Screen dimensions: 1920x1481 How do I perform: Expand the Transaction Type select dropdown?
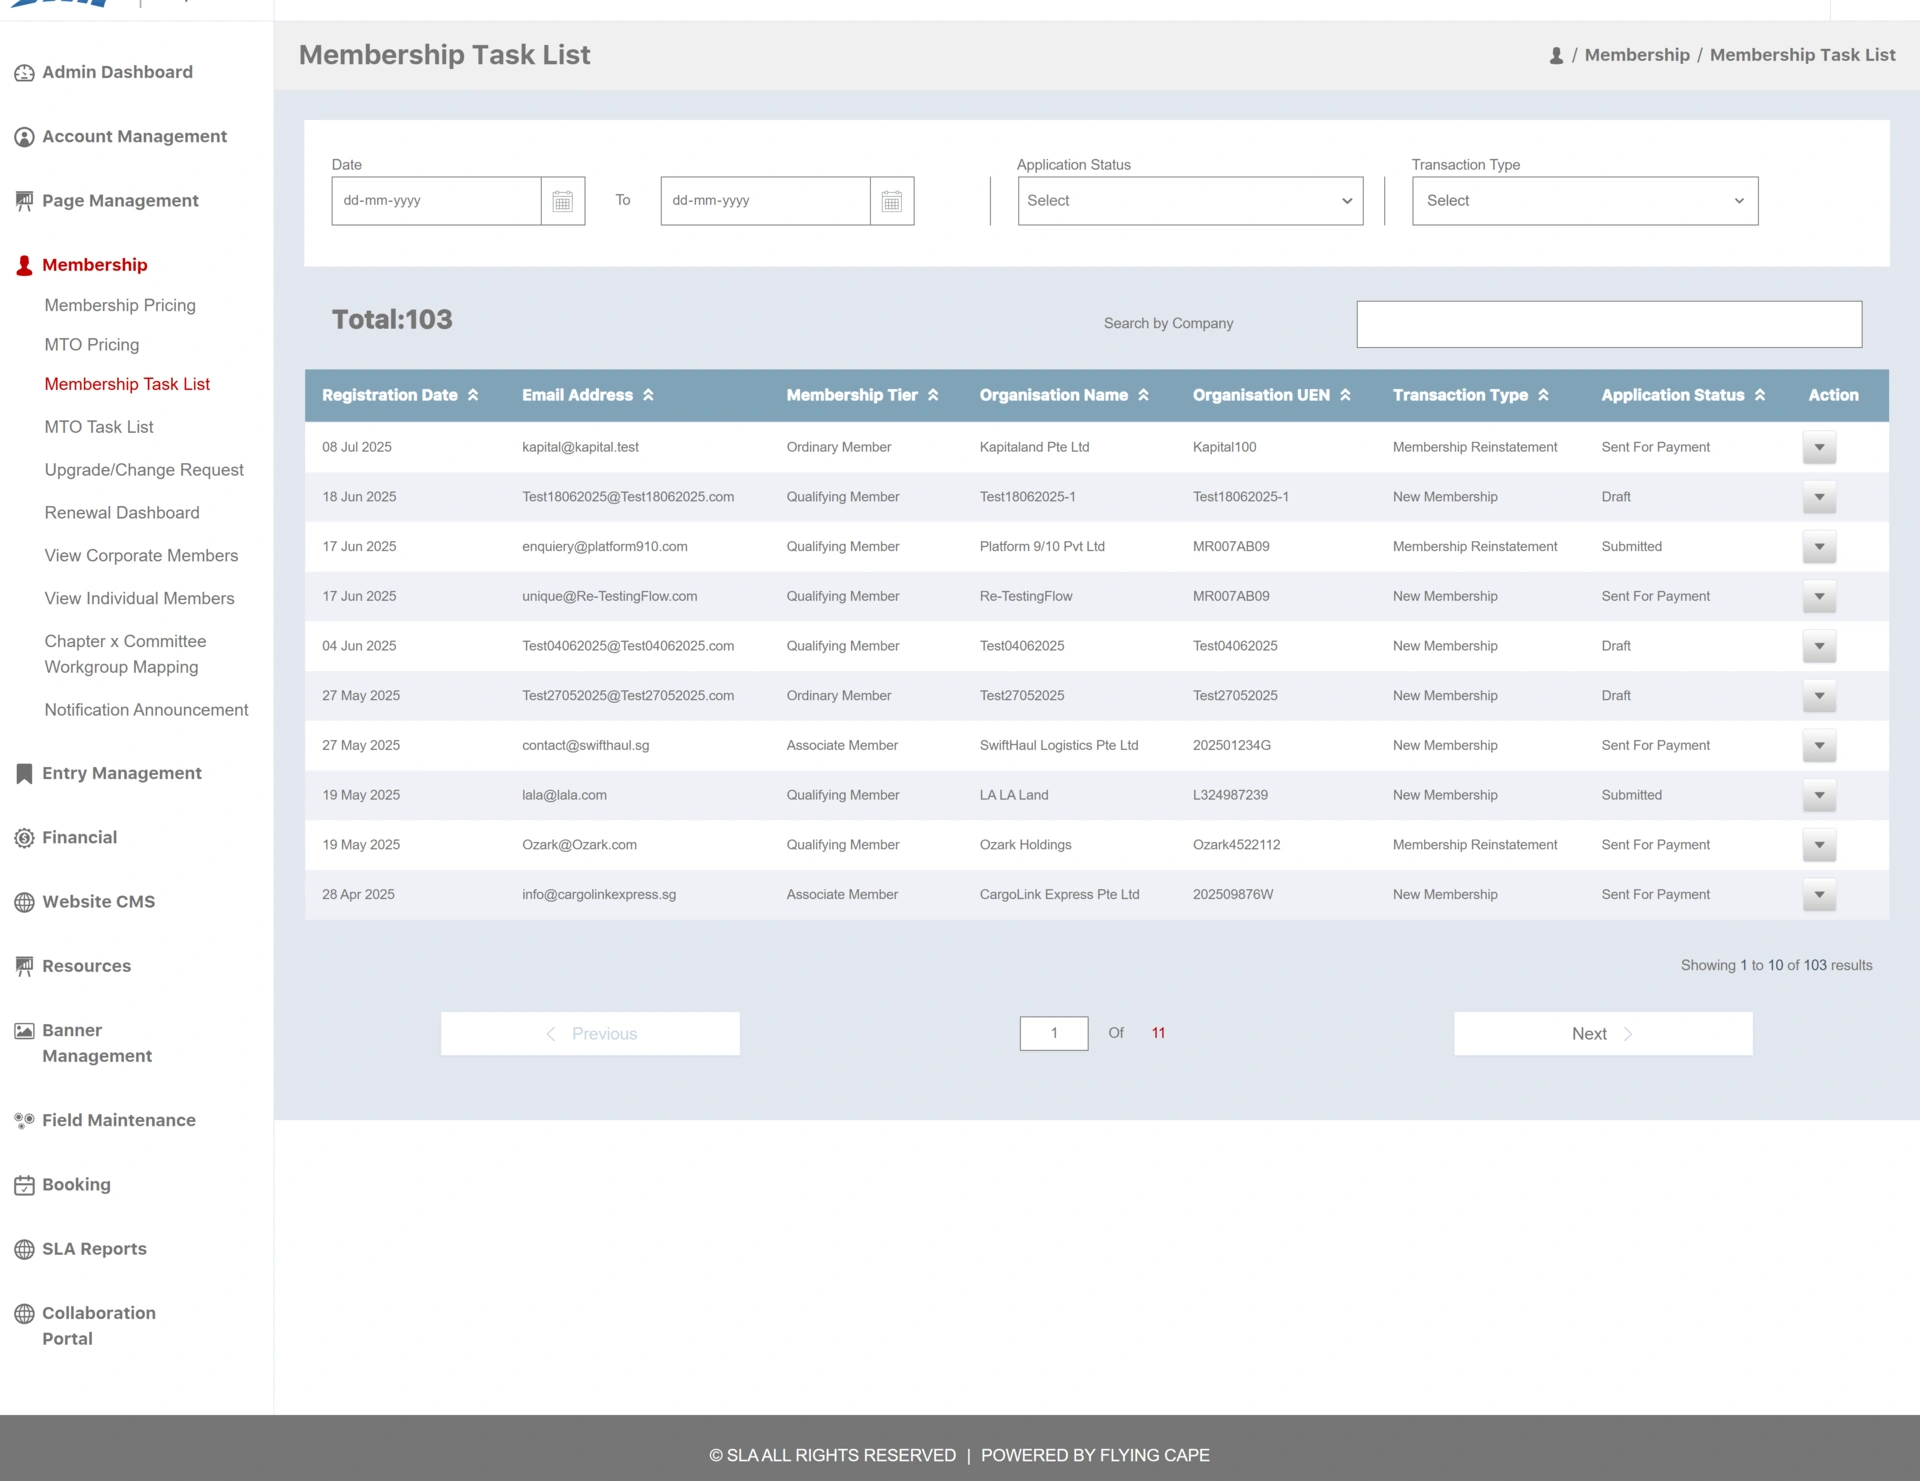tap(1584, 201)
